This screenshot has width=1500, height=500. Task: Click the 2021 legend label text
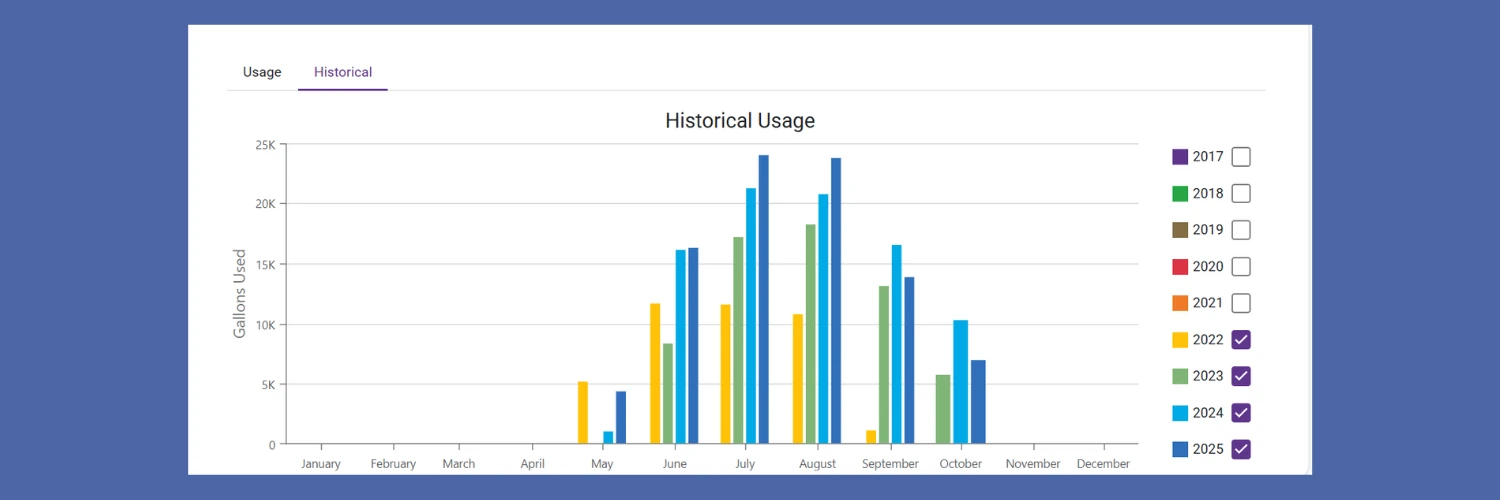click(x=1208, y=303)
